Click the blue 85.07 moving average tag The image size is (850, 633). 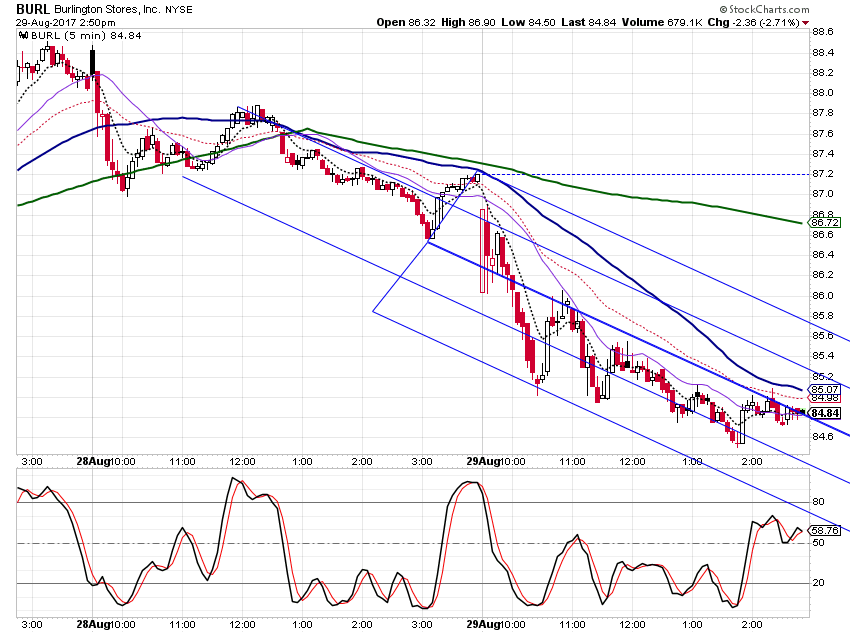(824, 389)
